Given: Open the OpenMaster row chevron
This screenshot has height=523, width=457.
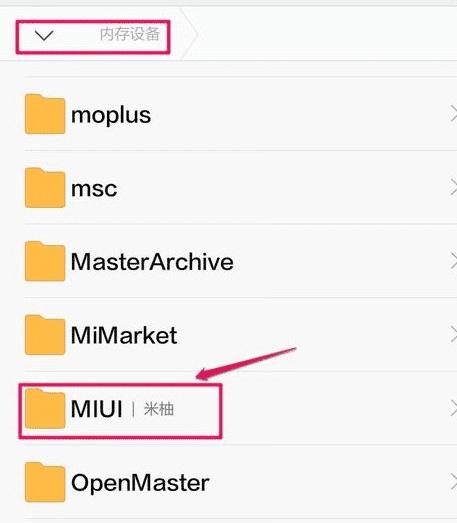Looking at the screenshot, I should click(x=453, y=482).
